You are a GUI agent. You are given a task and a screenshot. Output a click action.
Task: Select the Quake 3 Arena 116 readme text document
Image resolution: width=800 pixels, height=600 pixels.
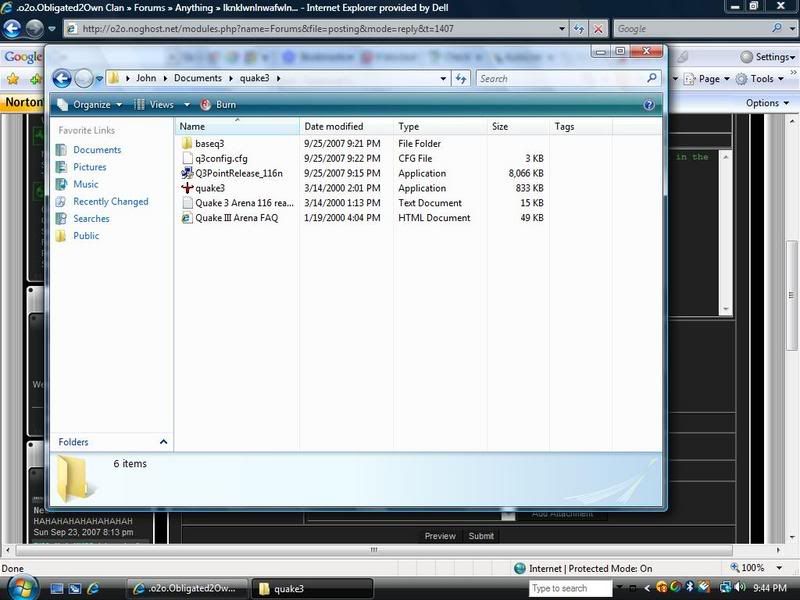click(244, 203)
